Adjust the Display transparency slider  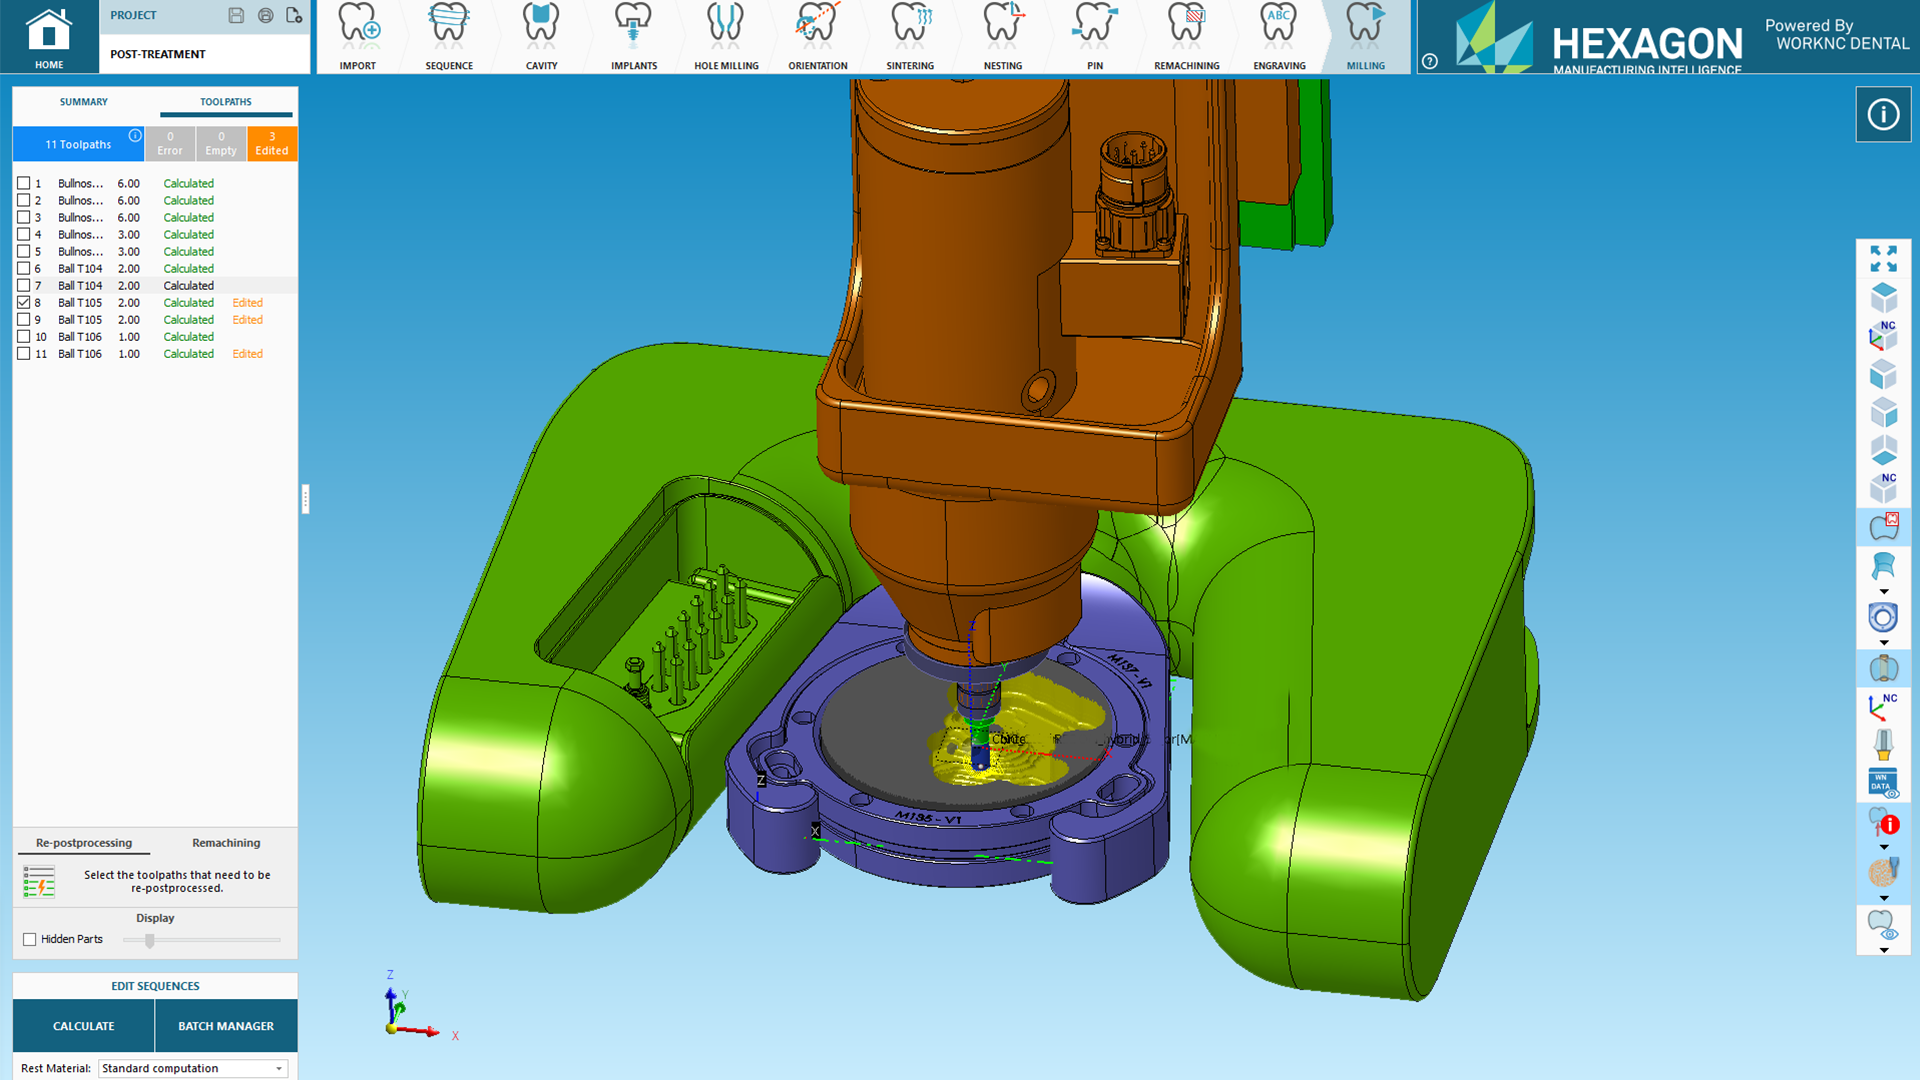coord(150,940)
